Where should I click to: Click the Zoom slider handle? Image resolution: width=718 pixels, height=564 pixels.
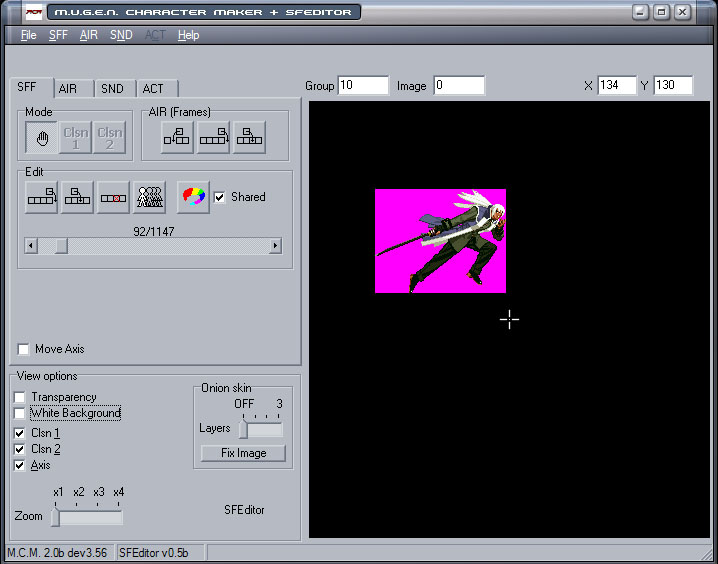(x=56, y=517)
